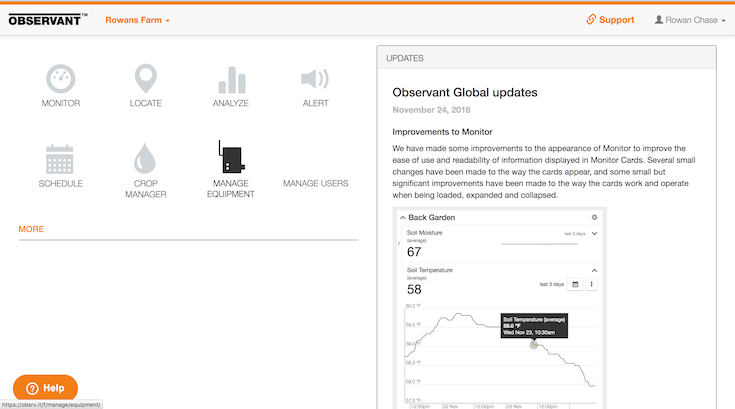Open the Rowan Chase user menu
The image size is (735, 409).
click(690, 20)
